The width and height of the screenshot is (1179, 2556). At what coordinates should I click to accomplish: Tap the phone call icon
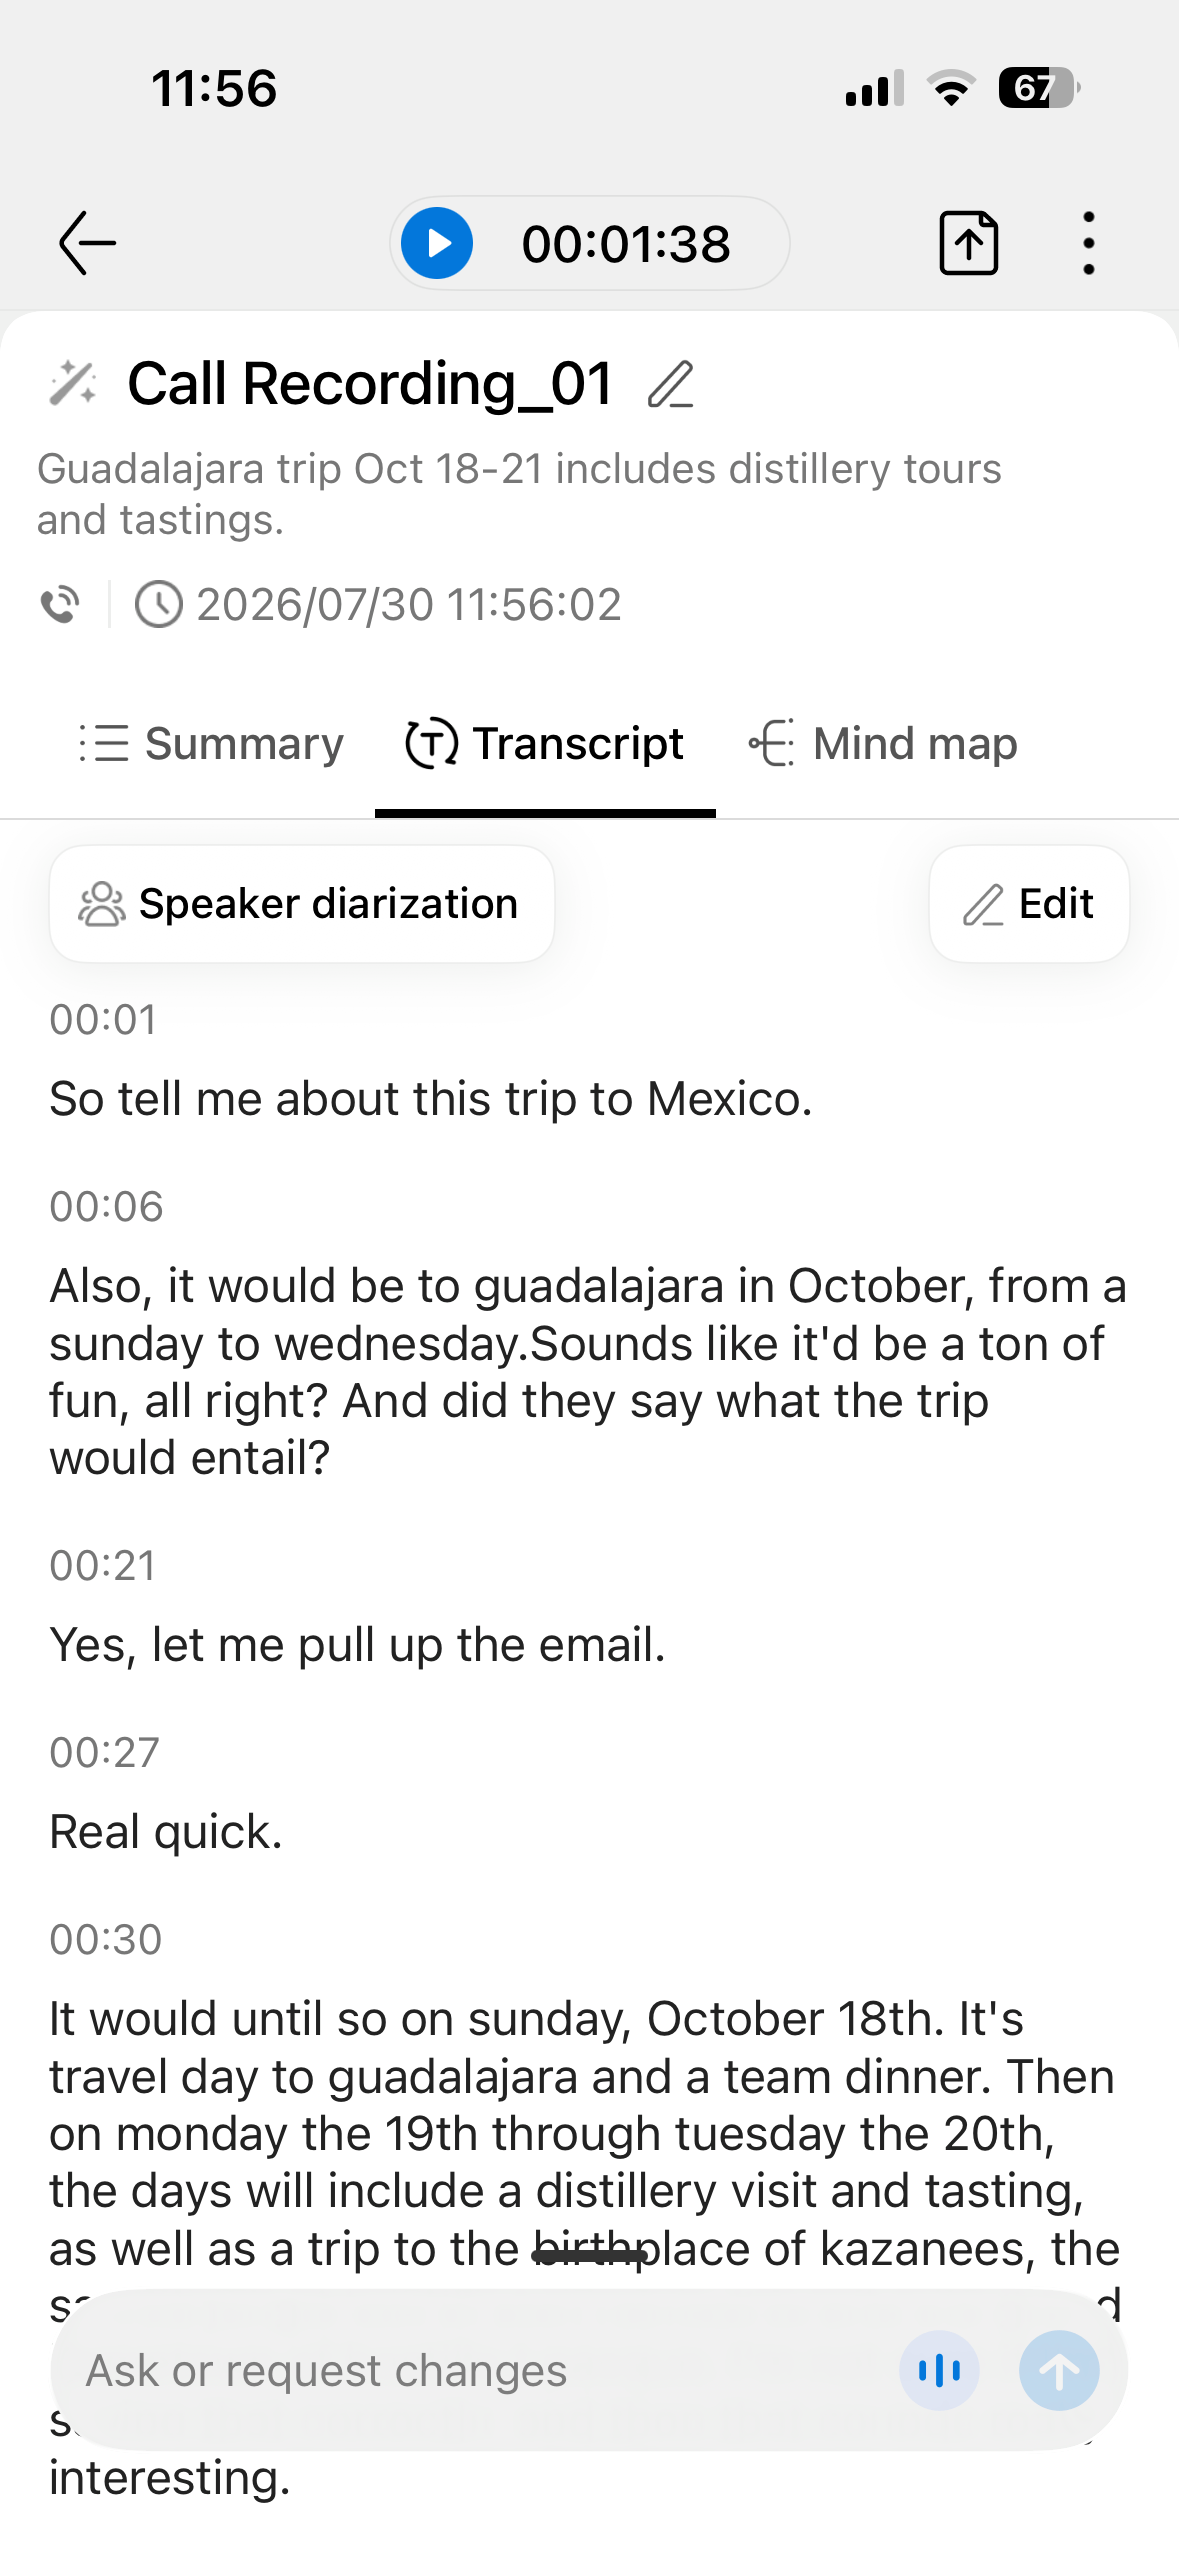60,604
